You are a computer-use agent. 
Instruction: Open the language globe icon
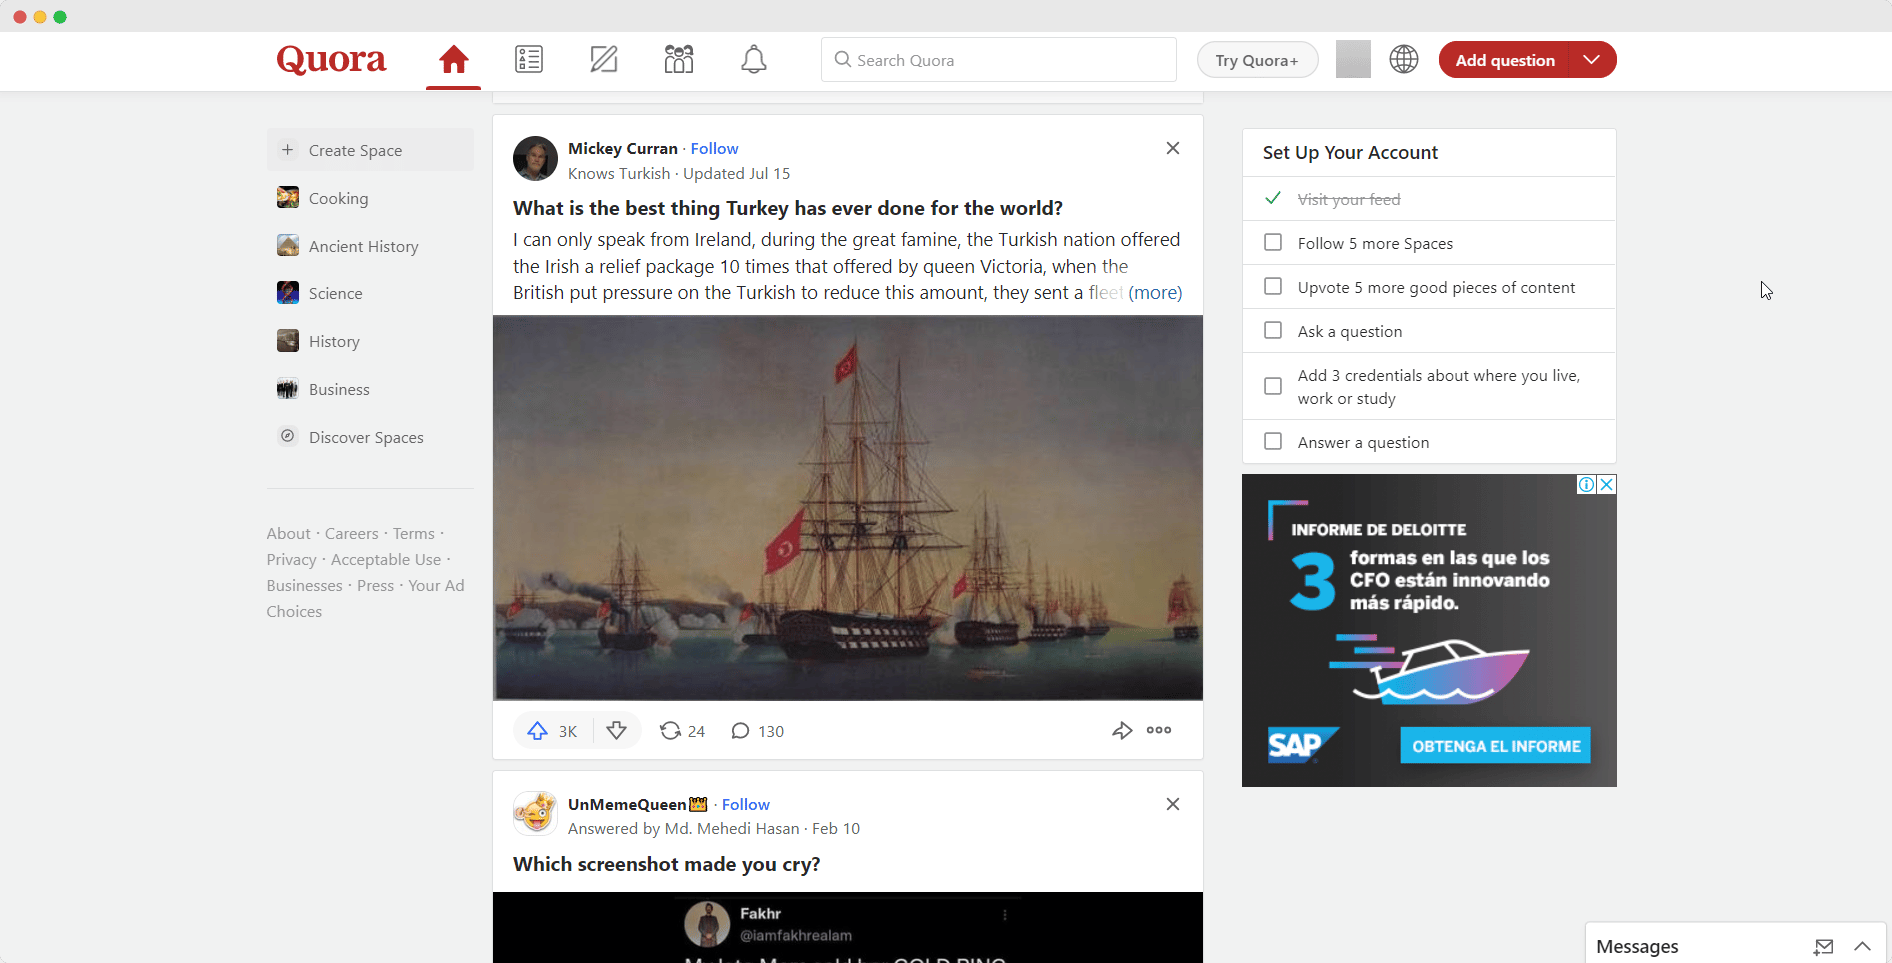1404,59
